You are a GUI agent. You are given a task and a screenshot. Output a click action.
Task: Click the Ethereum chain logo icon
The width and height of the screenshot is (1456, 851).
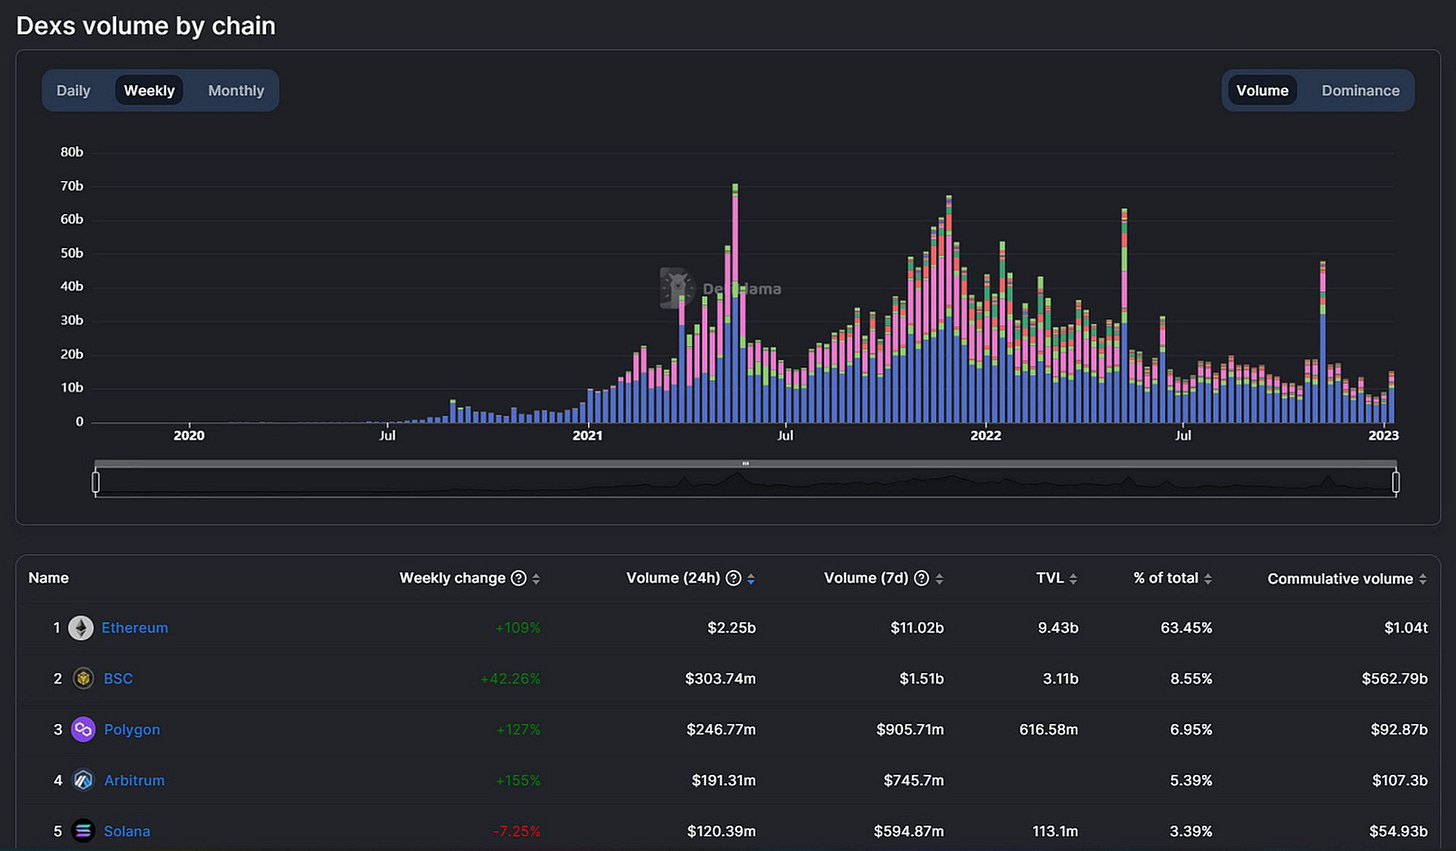[81, 628]
